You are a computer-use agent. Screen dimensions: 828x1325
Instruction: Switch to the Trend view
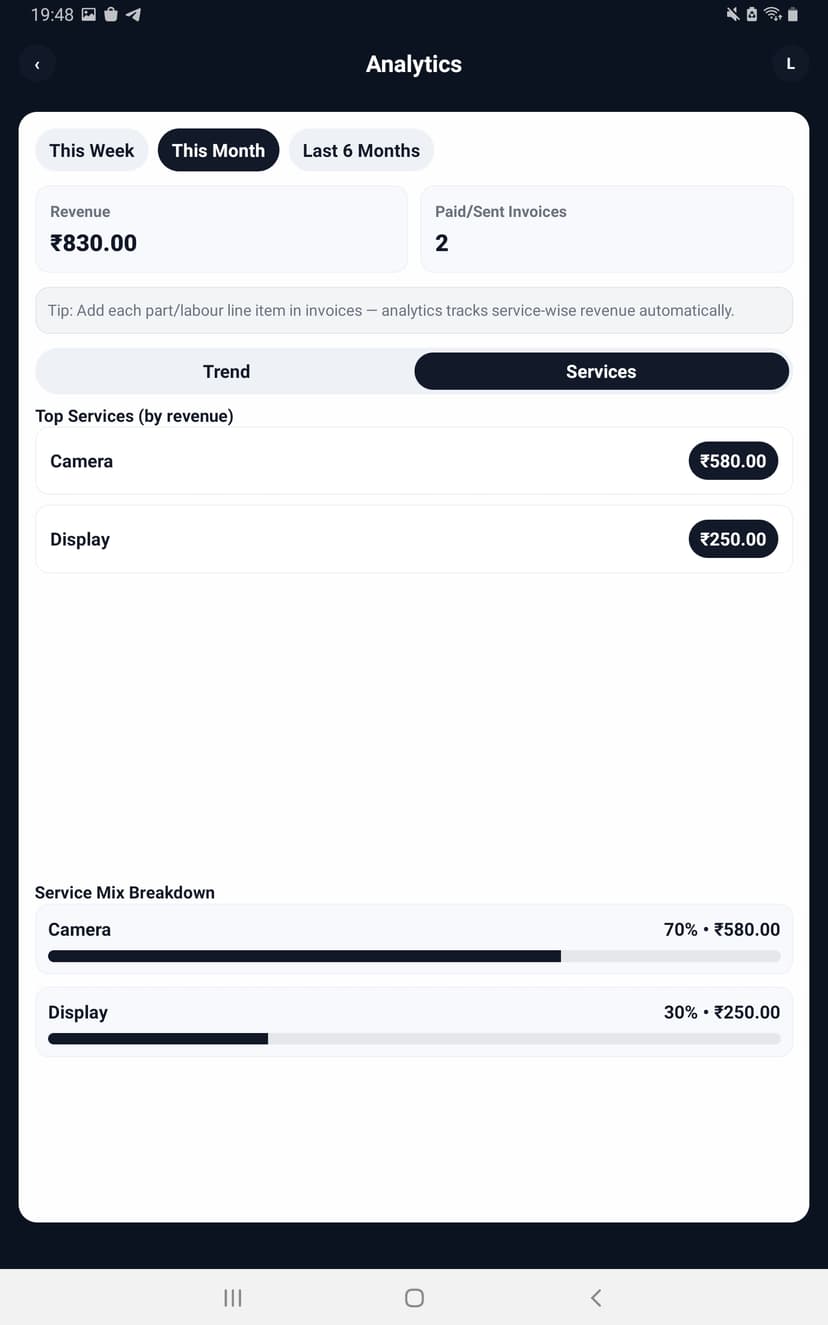tap(226, 371)
